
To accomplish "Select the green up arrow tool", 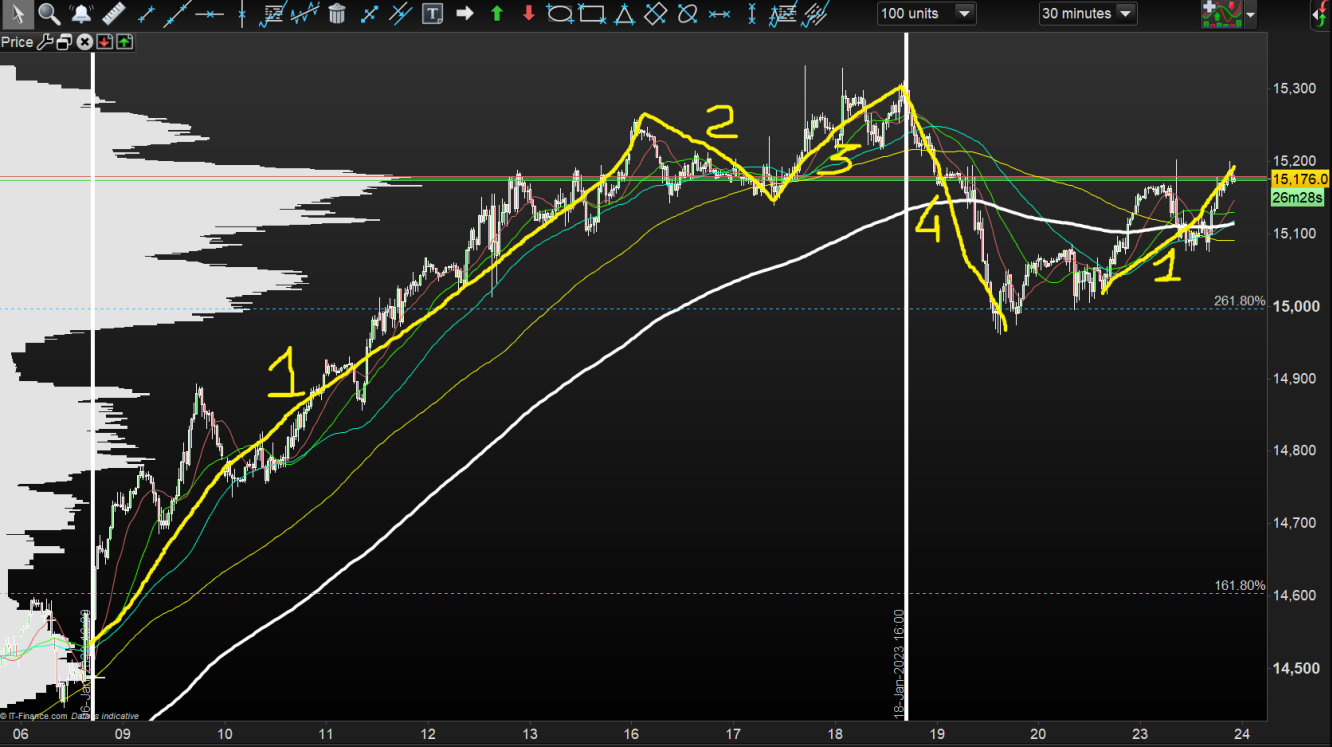I will (x=497, y=14).
